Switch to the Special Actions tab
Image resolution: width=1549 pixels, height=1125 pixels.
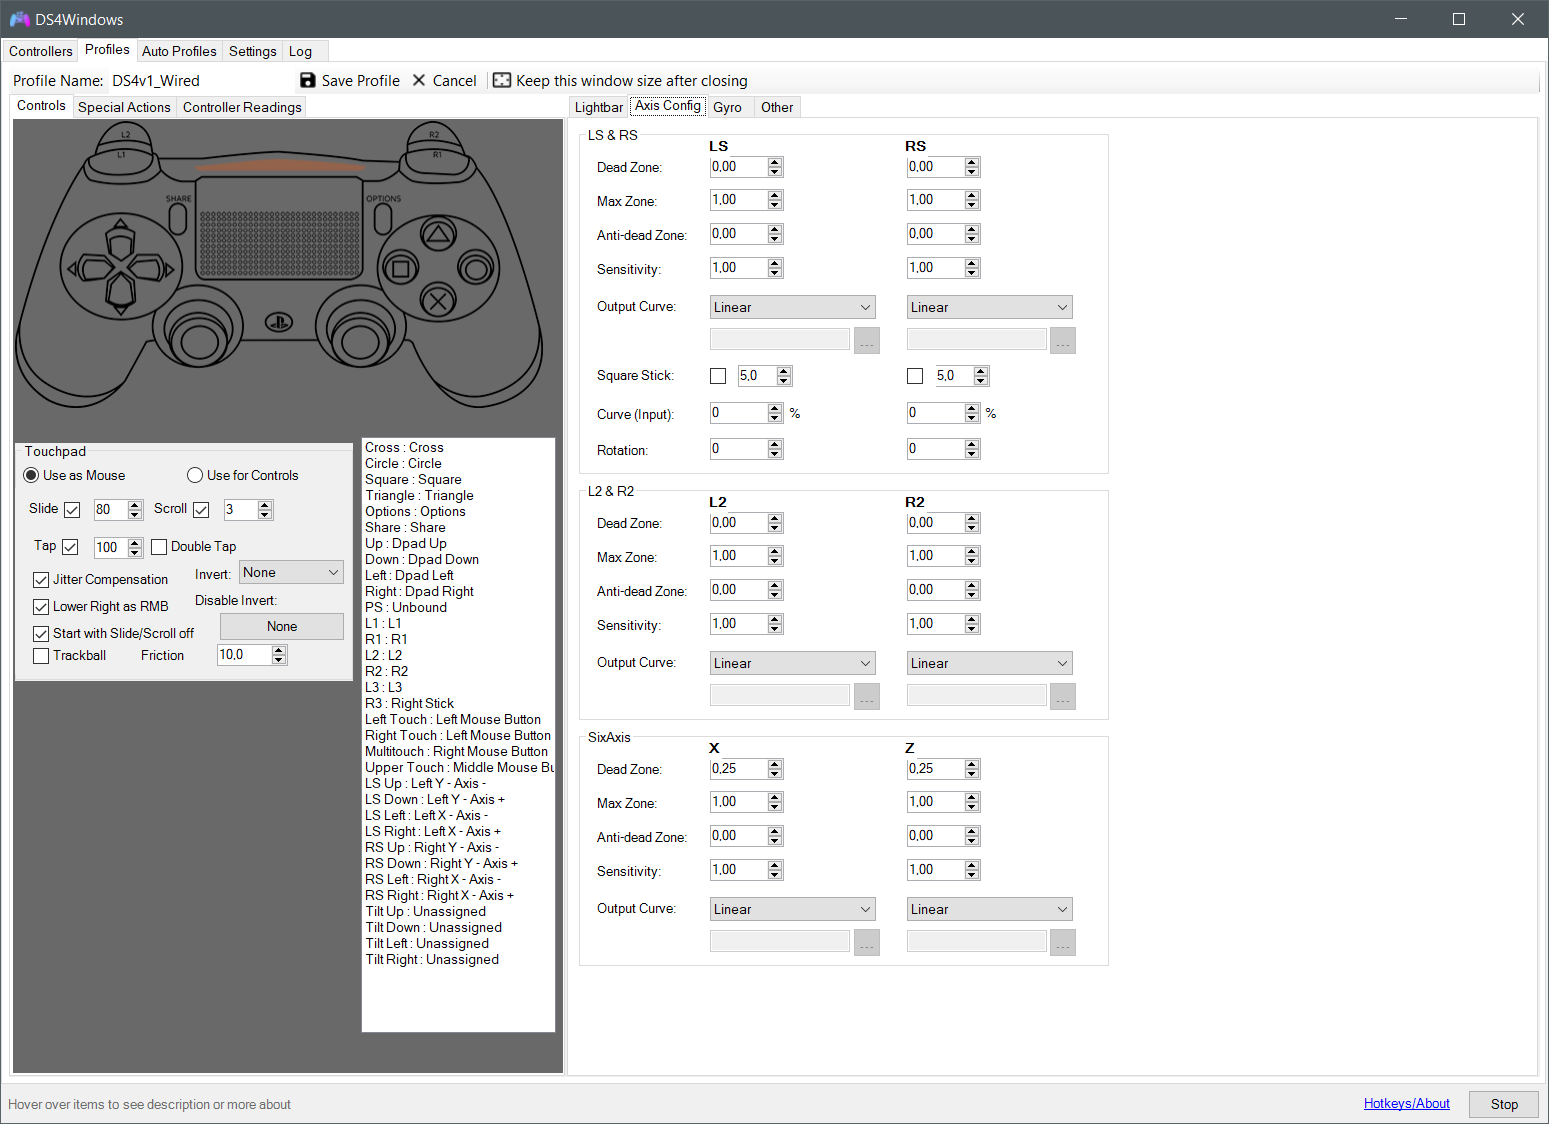pyautogui.click(x=124, y=107)
